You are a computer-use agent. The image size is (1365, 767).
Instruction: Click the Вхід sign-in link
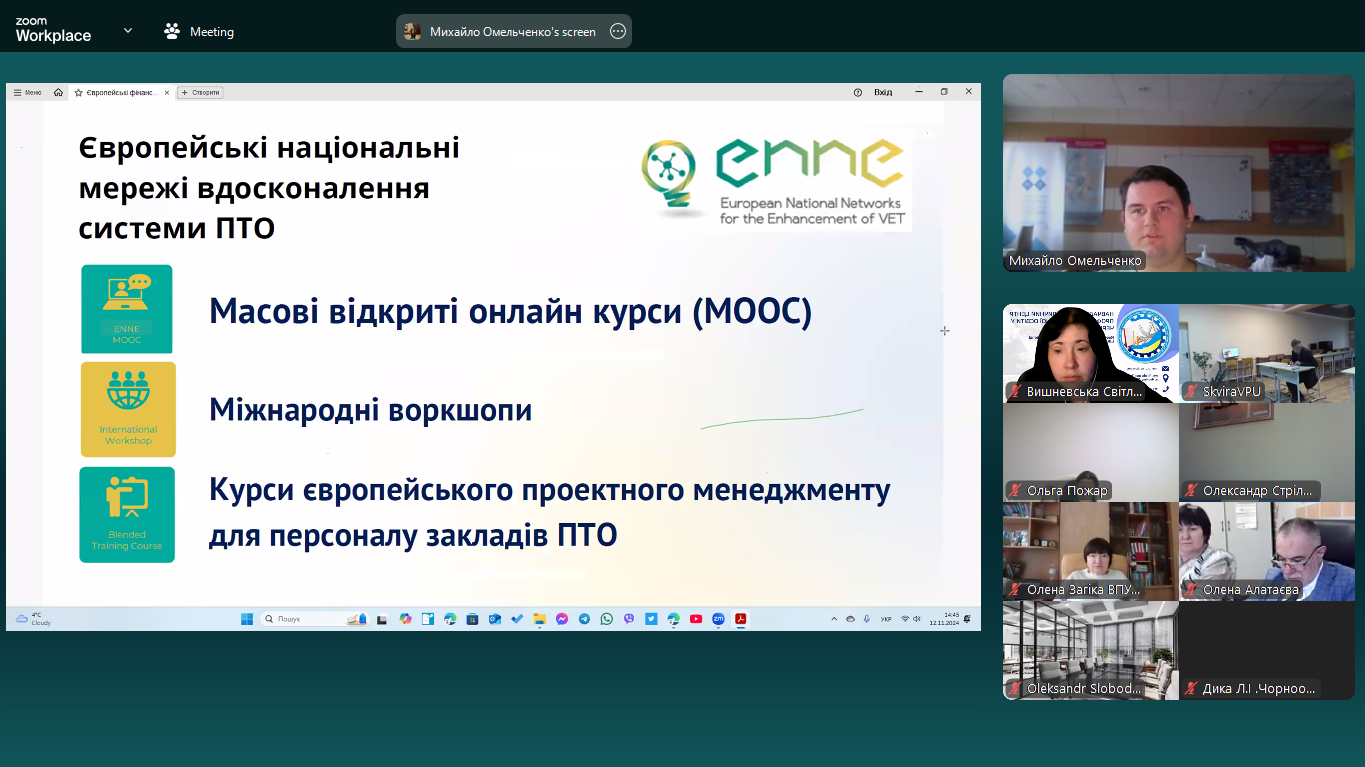(x=883, y=92)
